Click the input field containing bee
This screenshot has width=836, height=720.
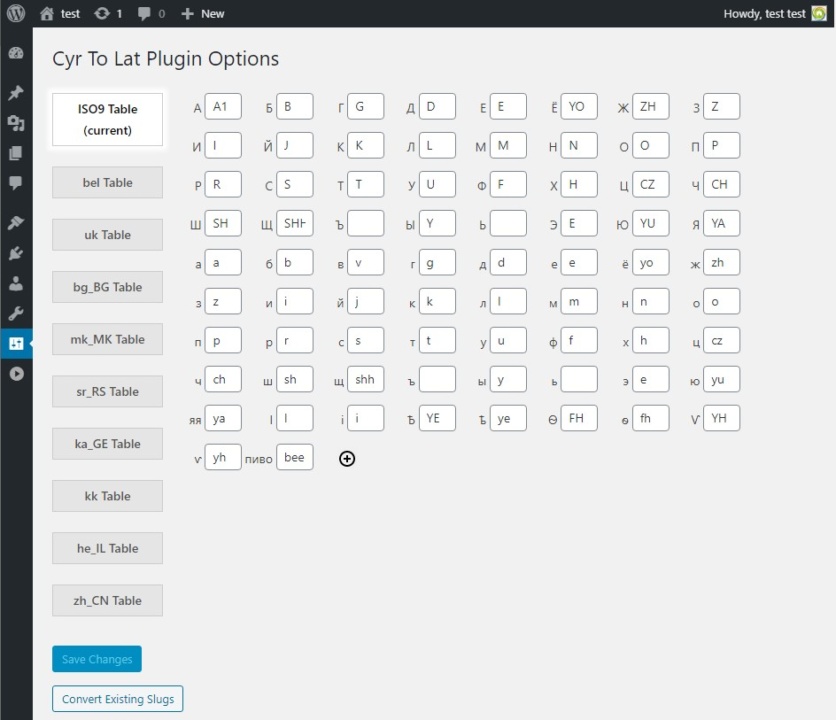[295, 457]
